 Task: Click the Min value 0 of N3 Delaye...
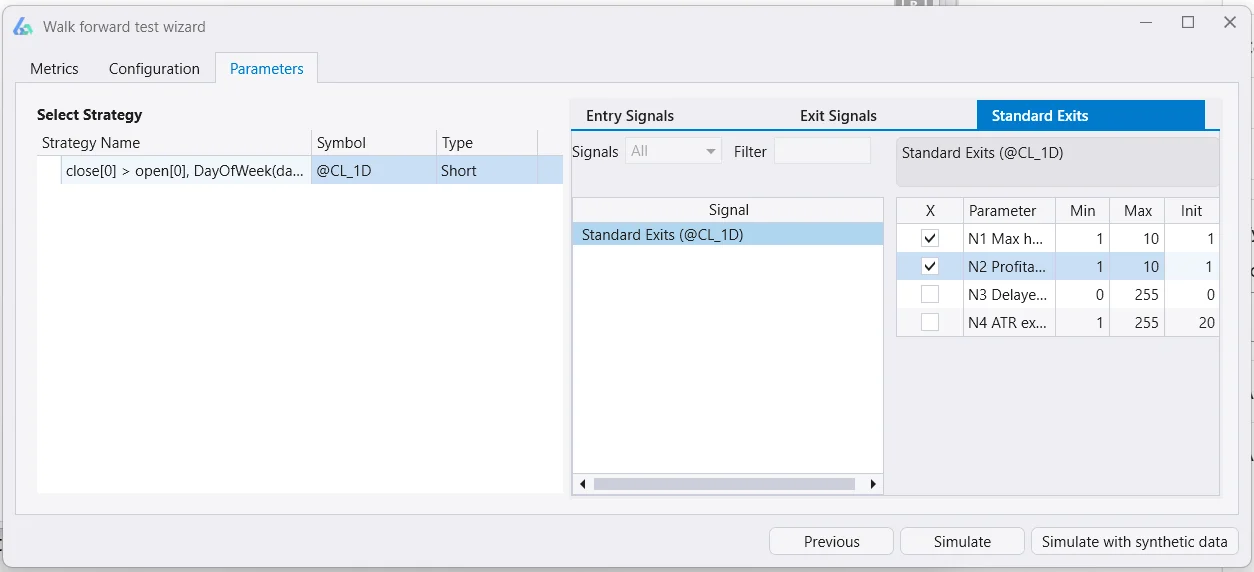[1082, 295]
